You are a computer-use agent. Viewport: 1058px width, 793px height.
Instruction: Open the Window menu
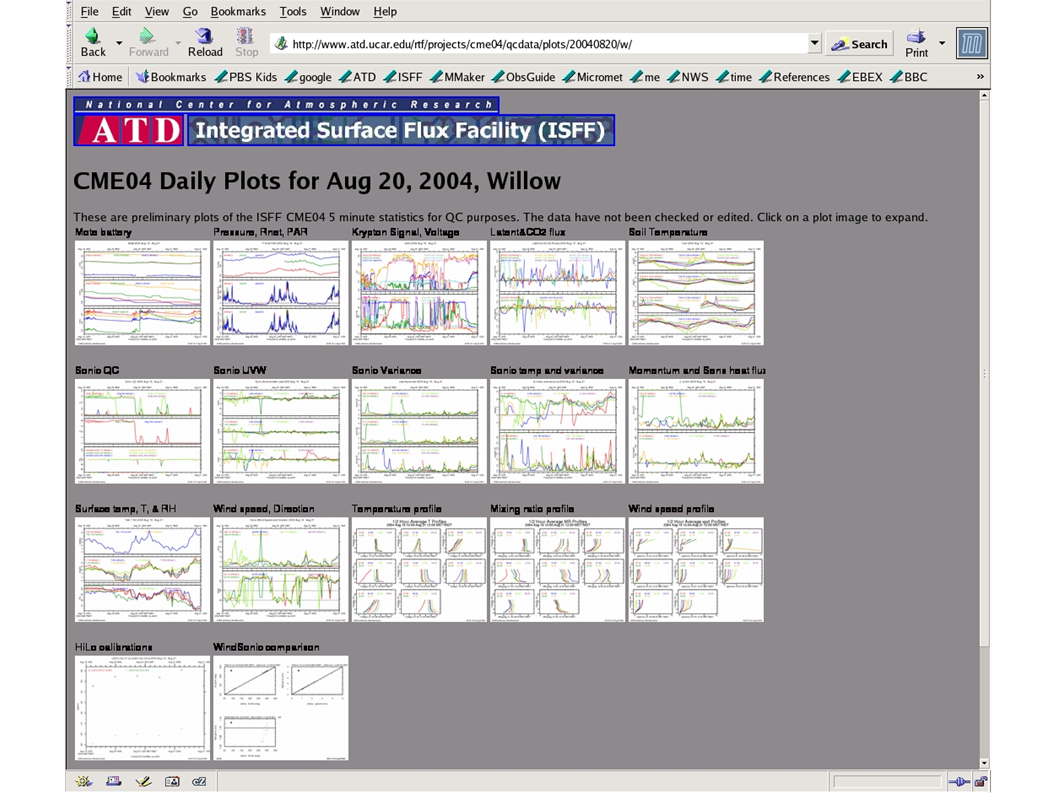(339, 11)
